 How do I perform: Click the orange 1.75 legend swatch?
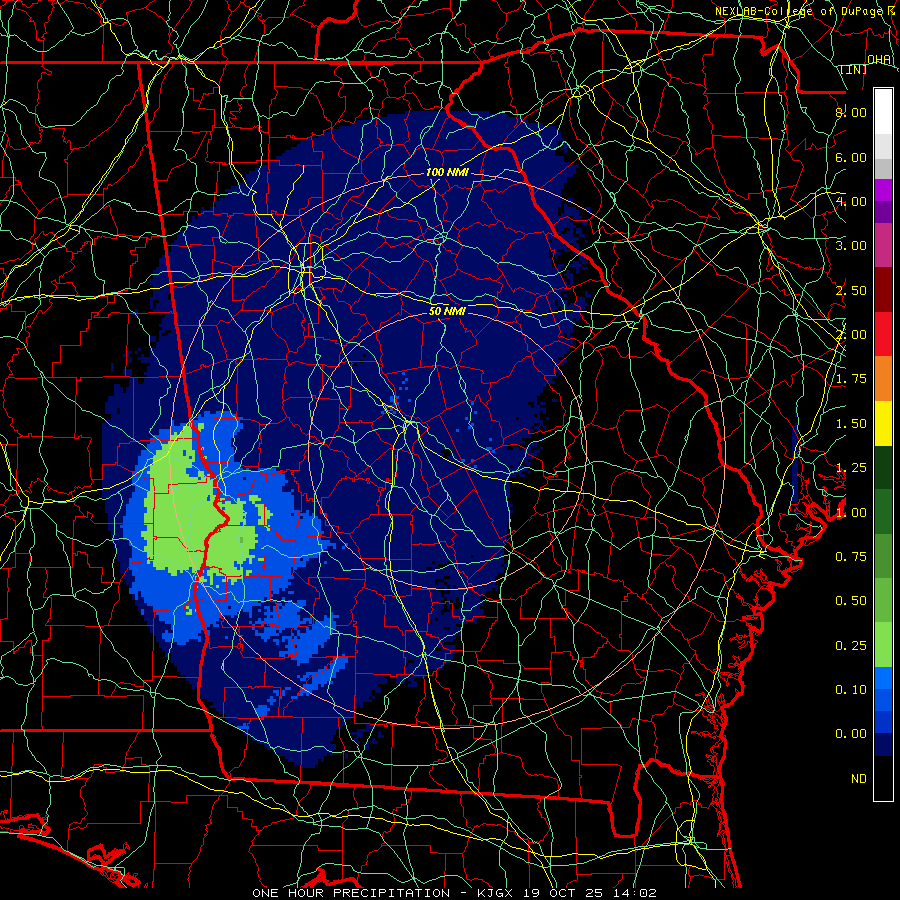point(883,379)
